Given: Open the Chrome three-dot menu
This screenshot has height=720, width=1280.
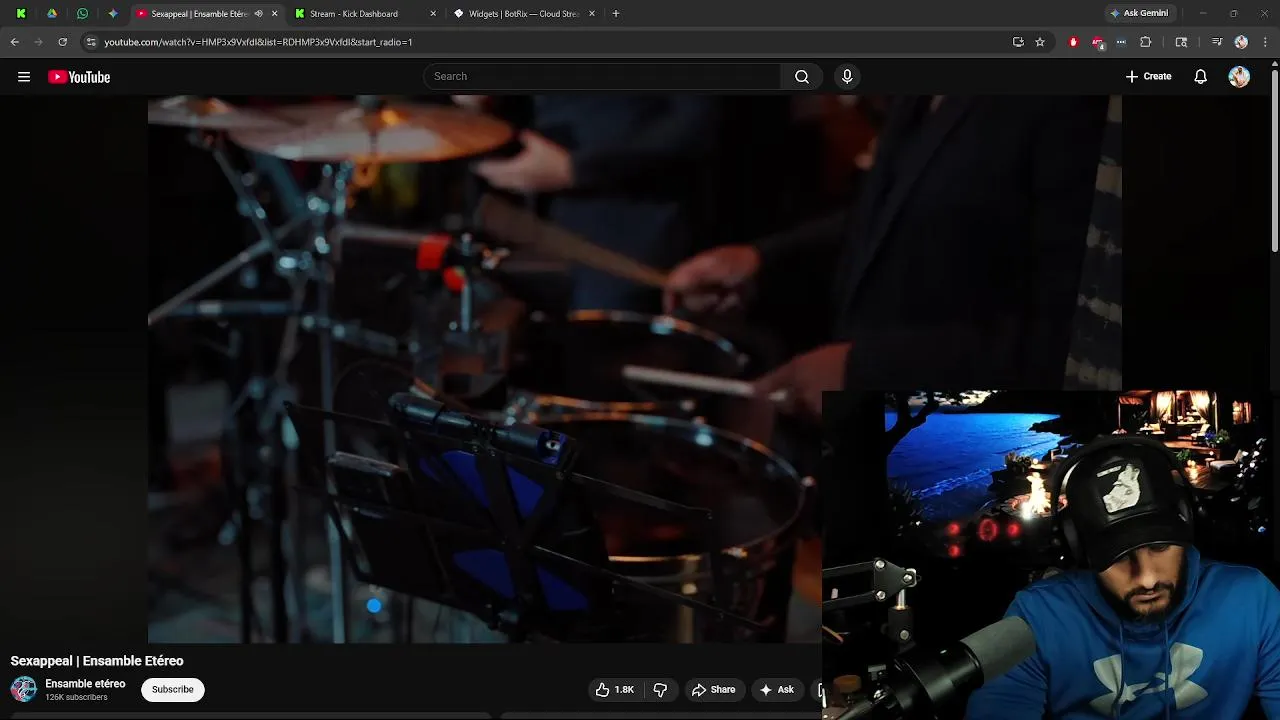Looking at the screenshot, I should pyautogui.click(x=1266, y=42).
